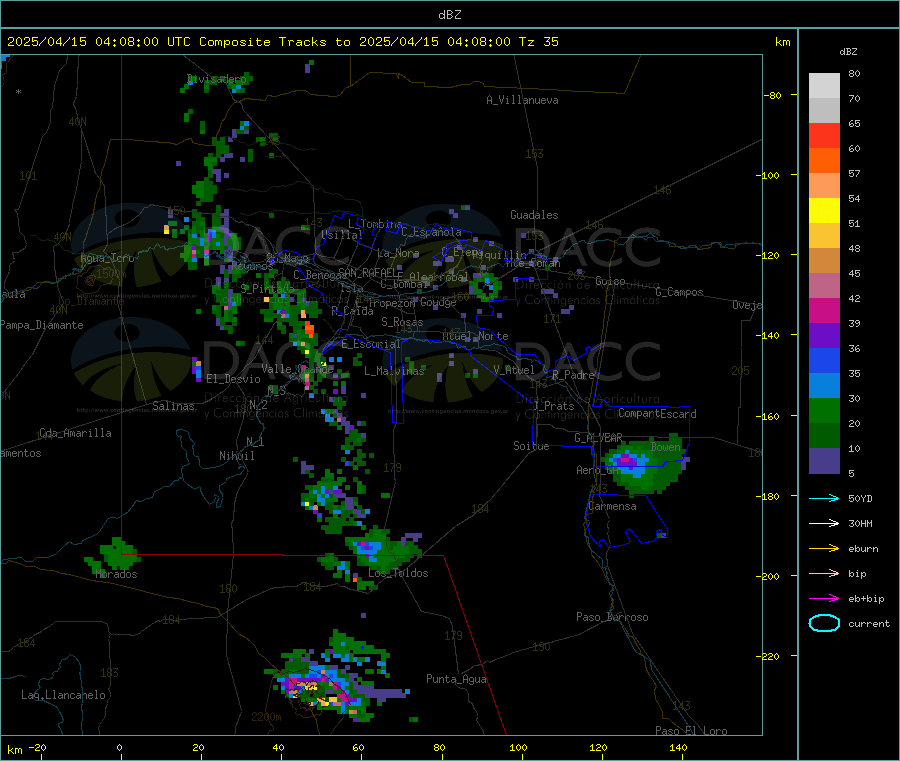Screen dimensions: 900x761
Task: Select the yellow eburn arrow icon
Action: [x=824, y=548]
